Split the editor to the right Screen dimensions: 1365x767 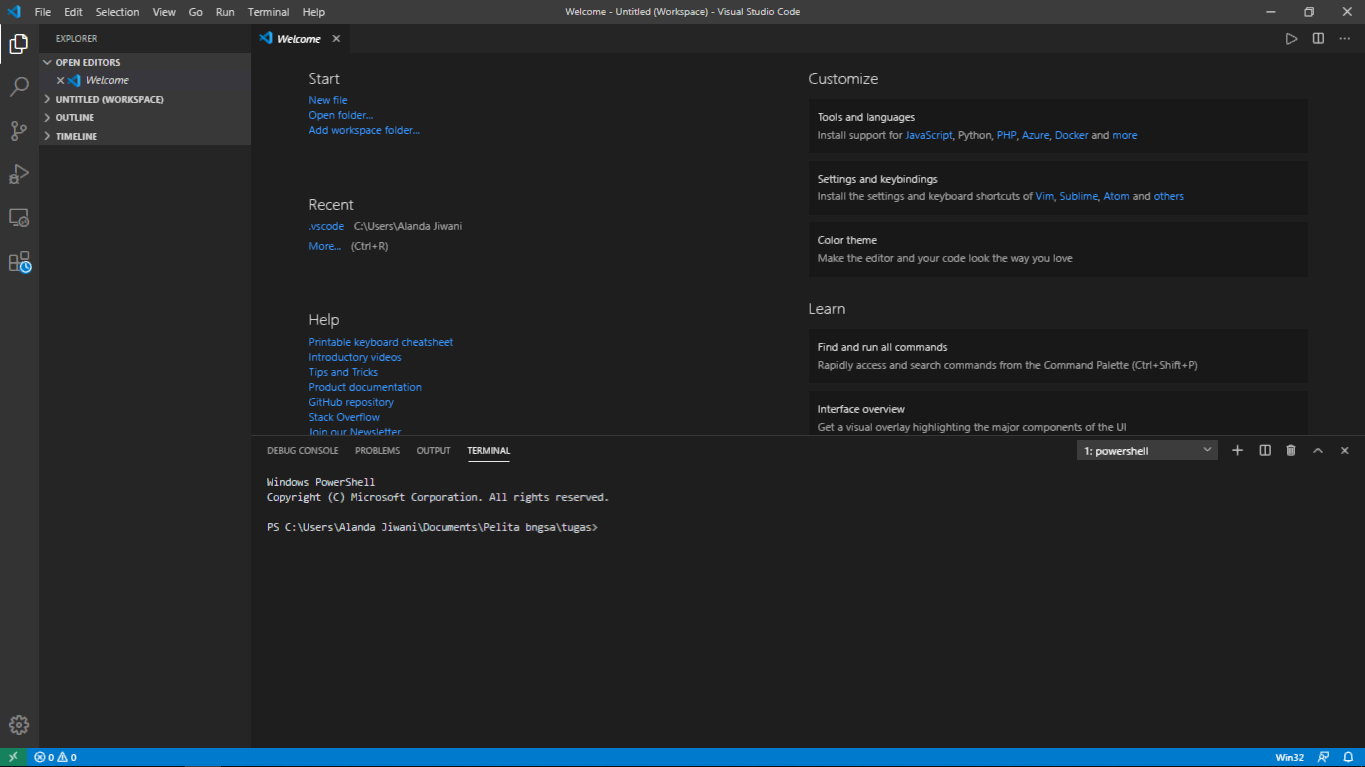(1318, 39)
